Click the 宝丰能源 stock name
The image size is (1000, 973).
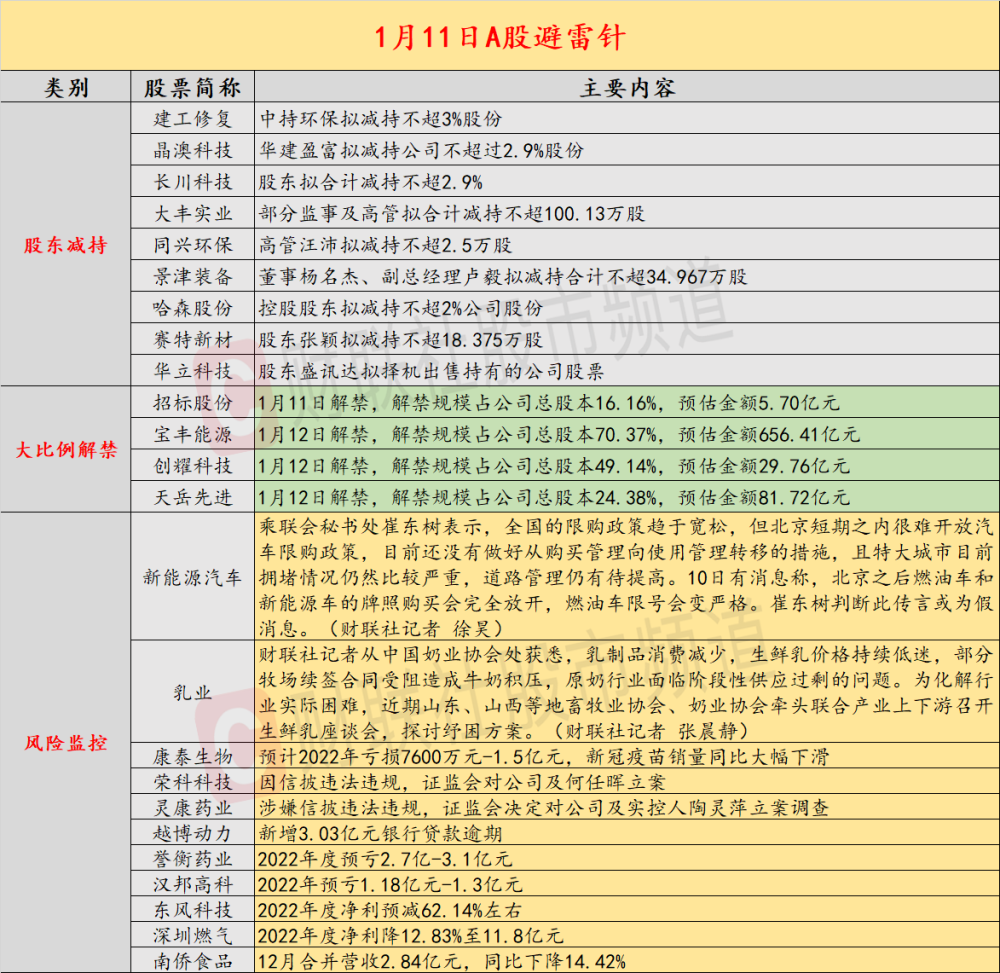tap(193, 434)
